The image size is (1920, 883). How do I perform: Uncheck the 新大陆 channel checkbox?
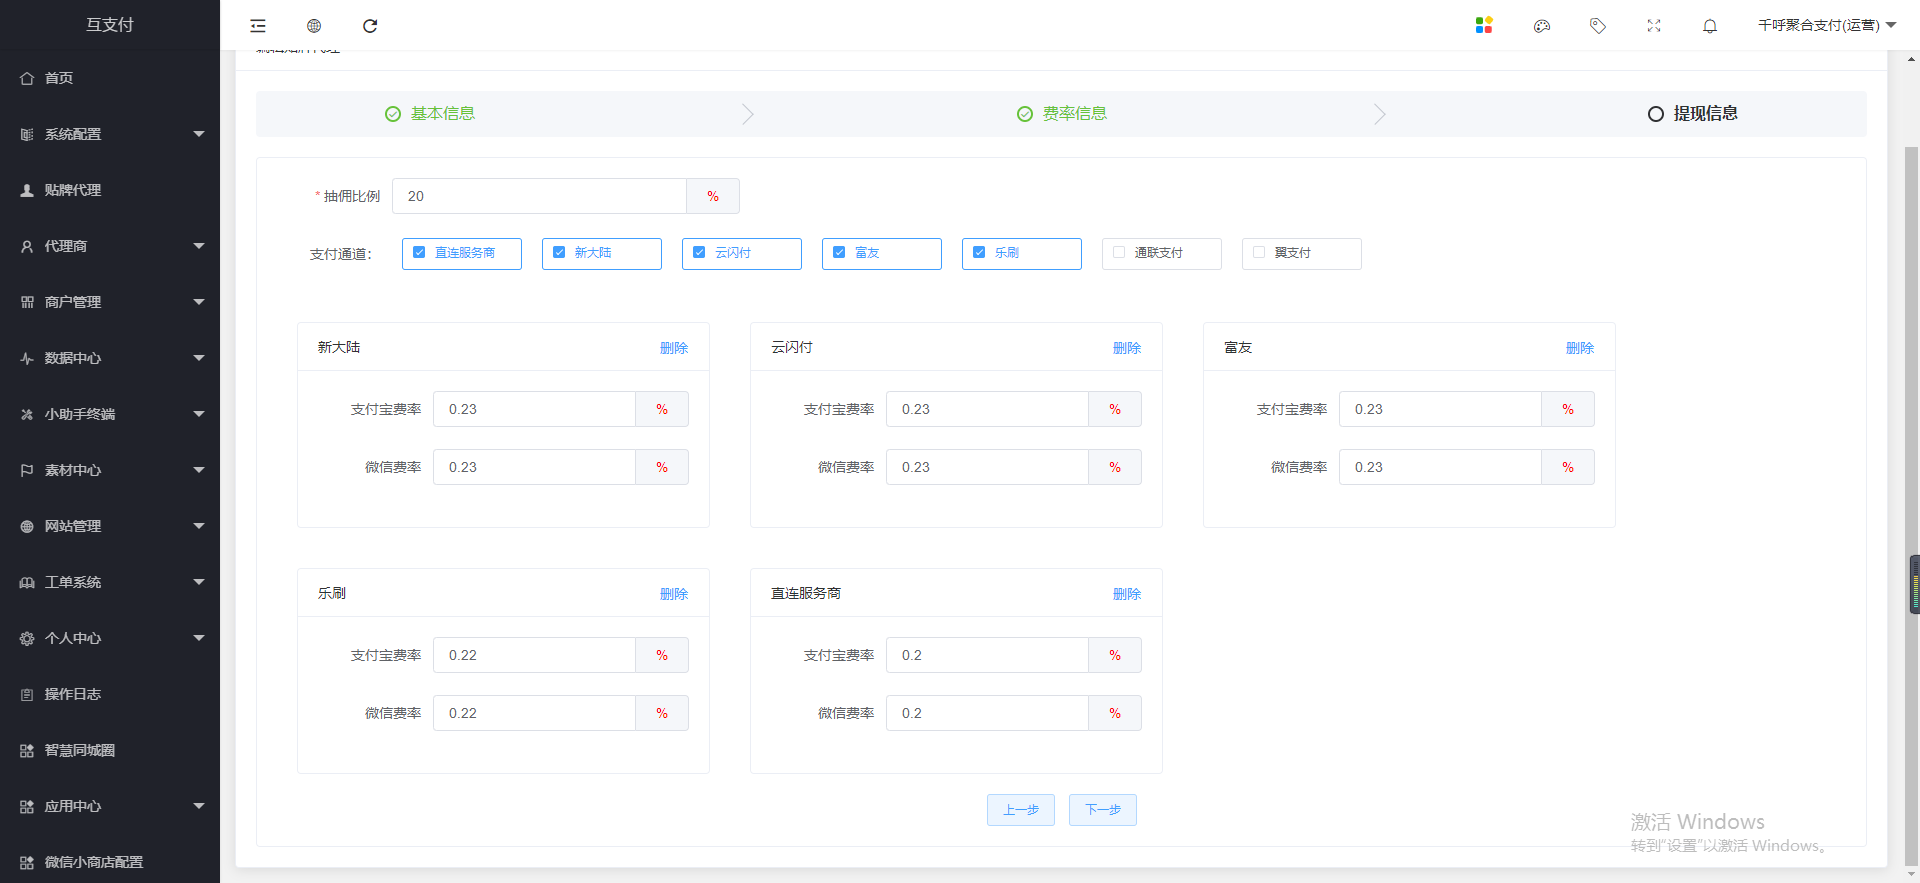pyautogui.click(x=559, y=252)
